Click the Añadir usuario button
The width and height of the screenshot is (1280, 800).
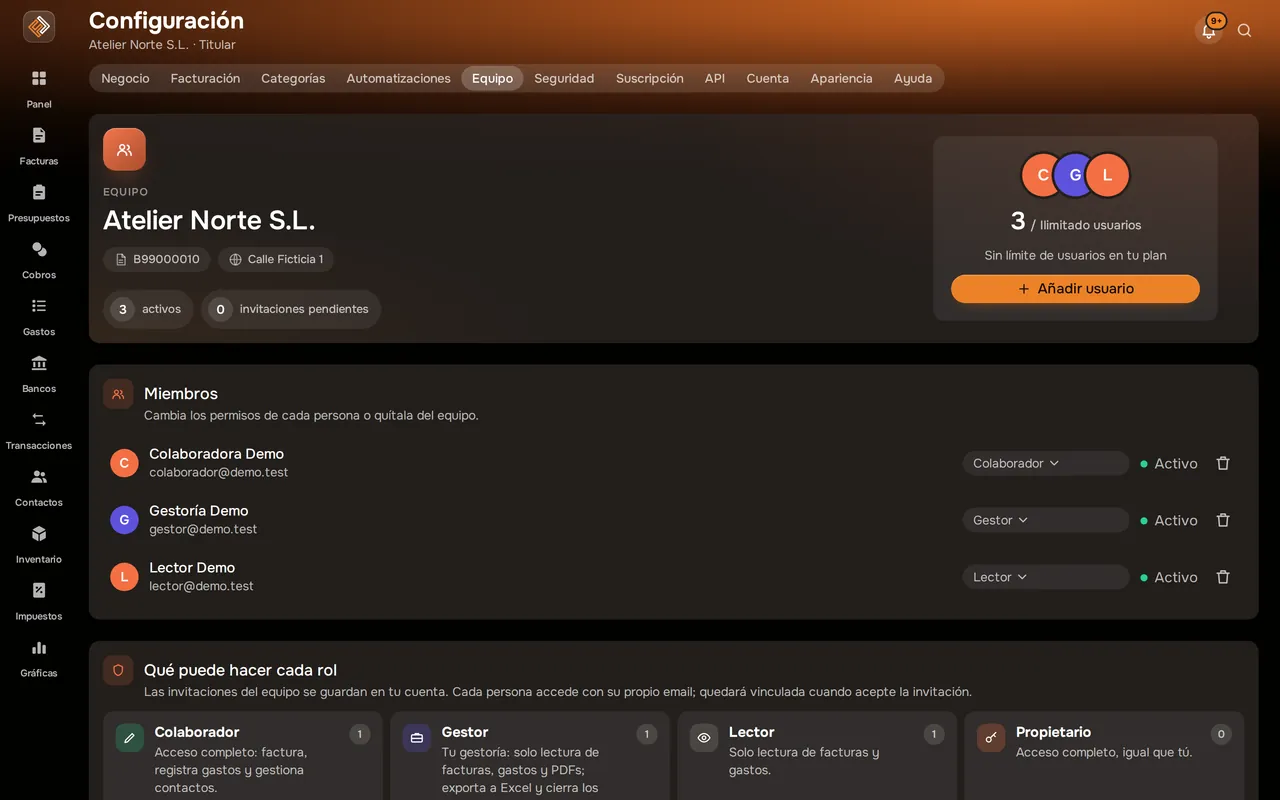(x=1075, y=289)
